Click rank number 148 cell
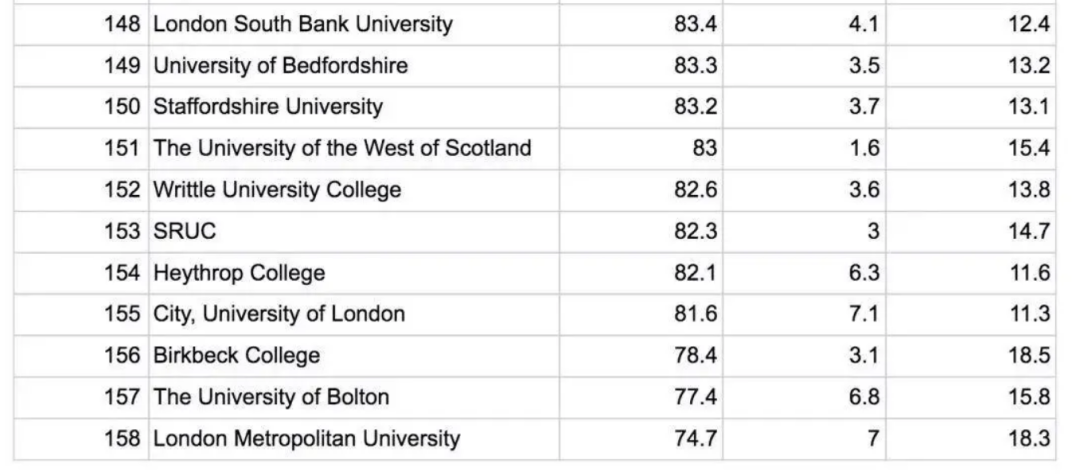 [x=81, y=24]
